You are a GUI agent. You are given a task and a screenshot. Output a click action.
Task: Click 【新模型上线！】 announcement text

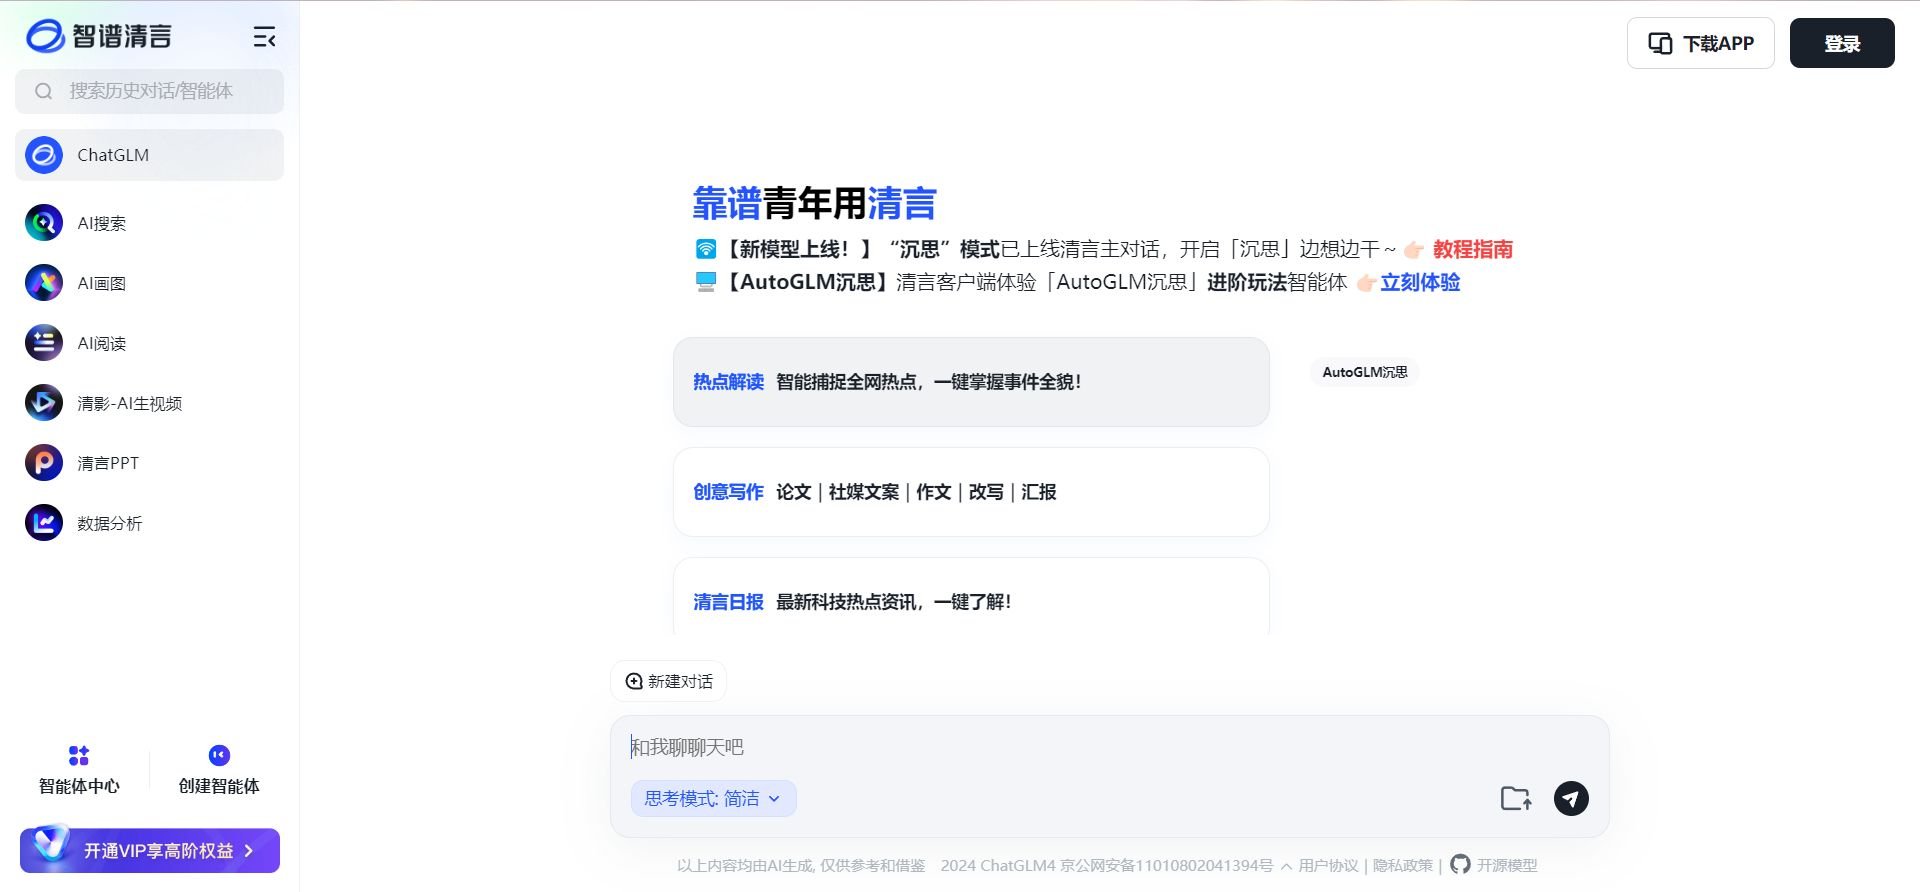tap(799, 249)
